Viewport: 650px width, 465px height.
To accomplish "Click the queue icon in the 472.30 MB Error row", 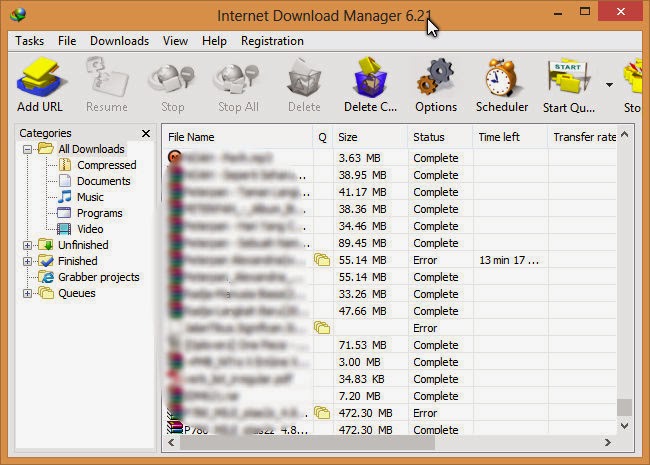I will tap(322, 413).
